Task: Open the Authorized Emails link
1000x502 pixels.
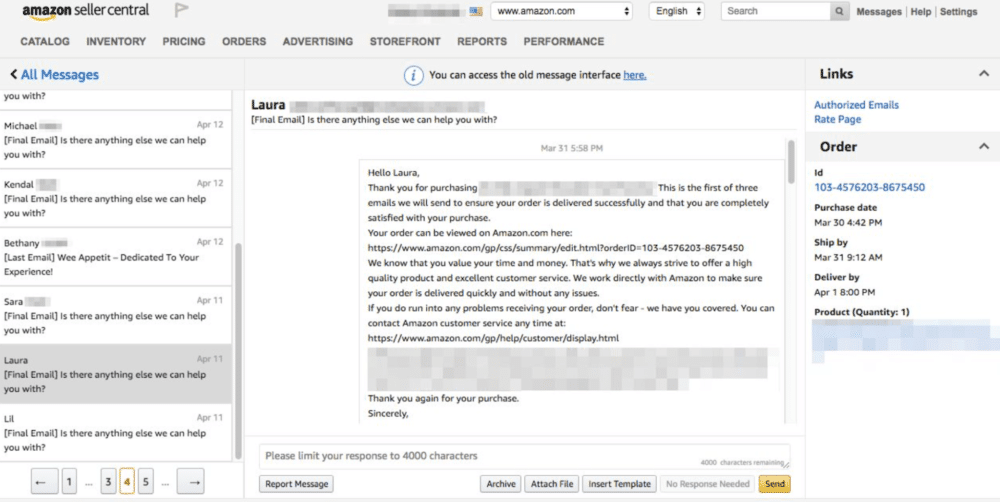Action: click(x=857, y=105)
